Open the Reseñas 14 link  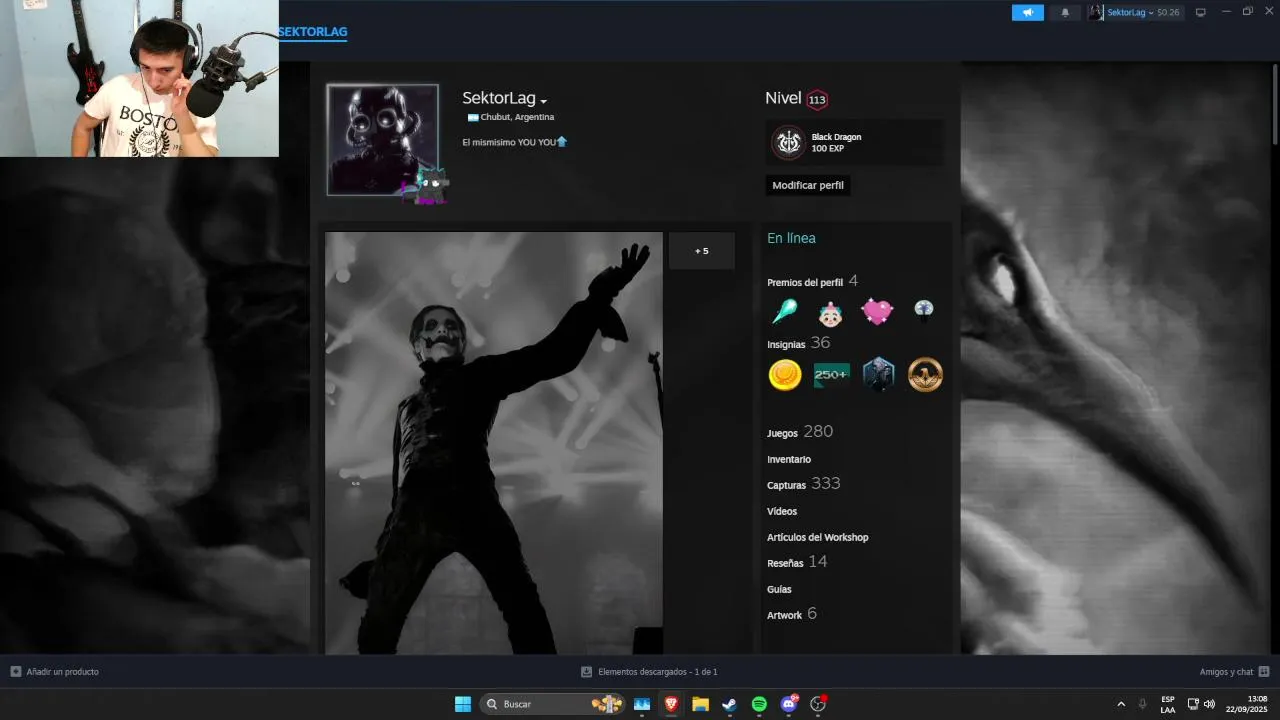(797, 562)
